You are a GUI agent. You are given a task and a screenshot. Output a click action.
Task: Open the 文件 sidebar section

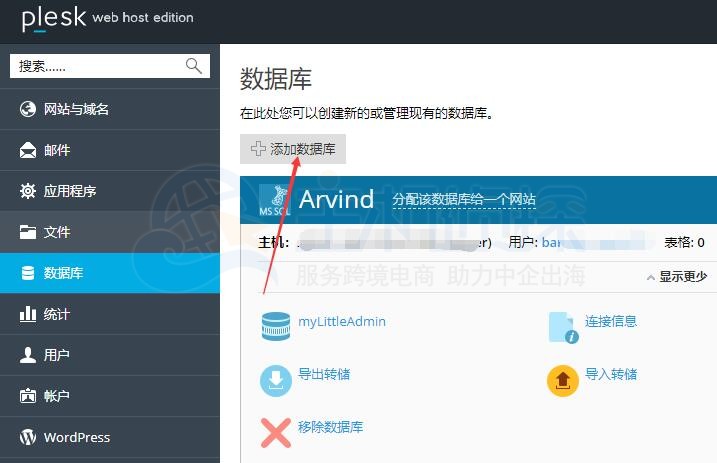point(110,232)
